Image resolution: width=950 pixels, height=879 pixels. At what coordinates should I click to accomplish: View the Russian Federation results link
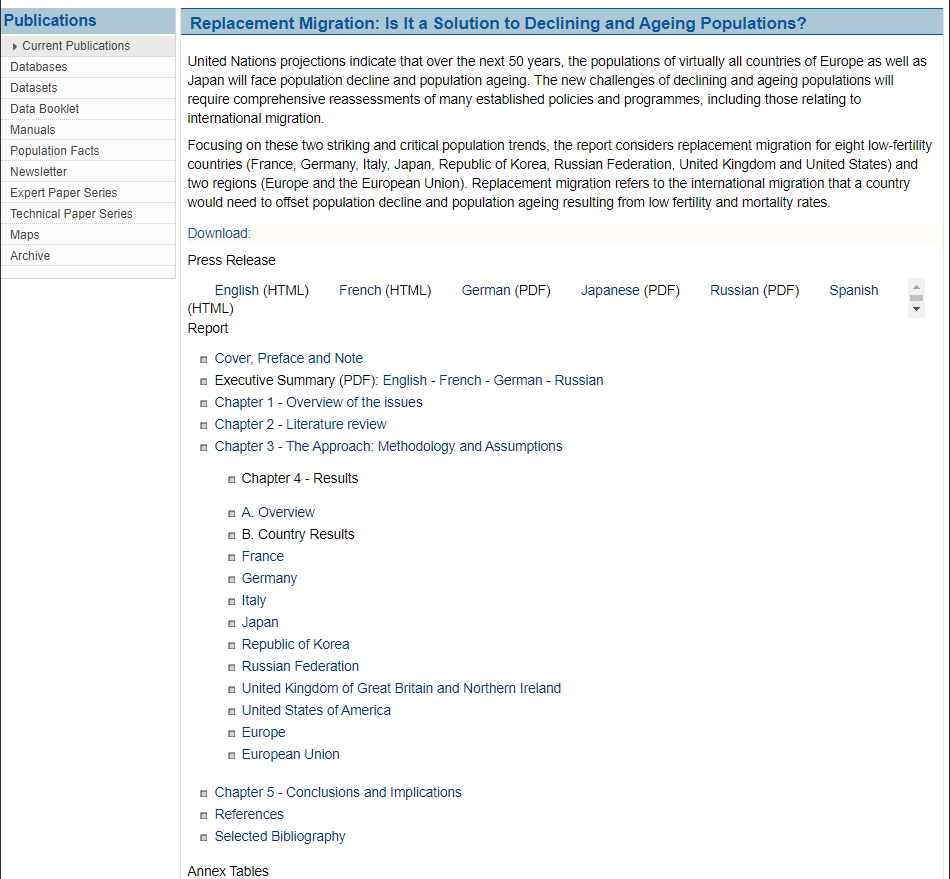pos(300,666)
